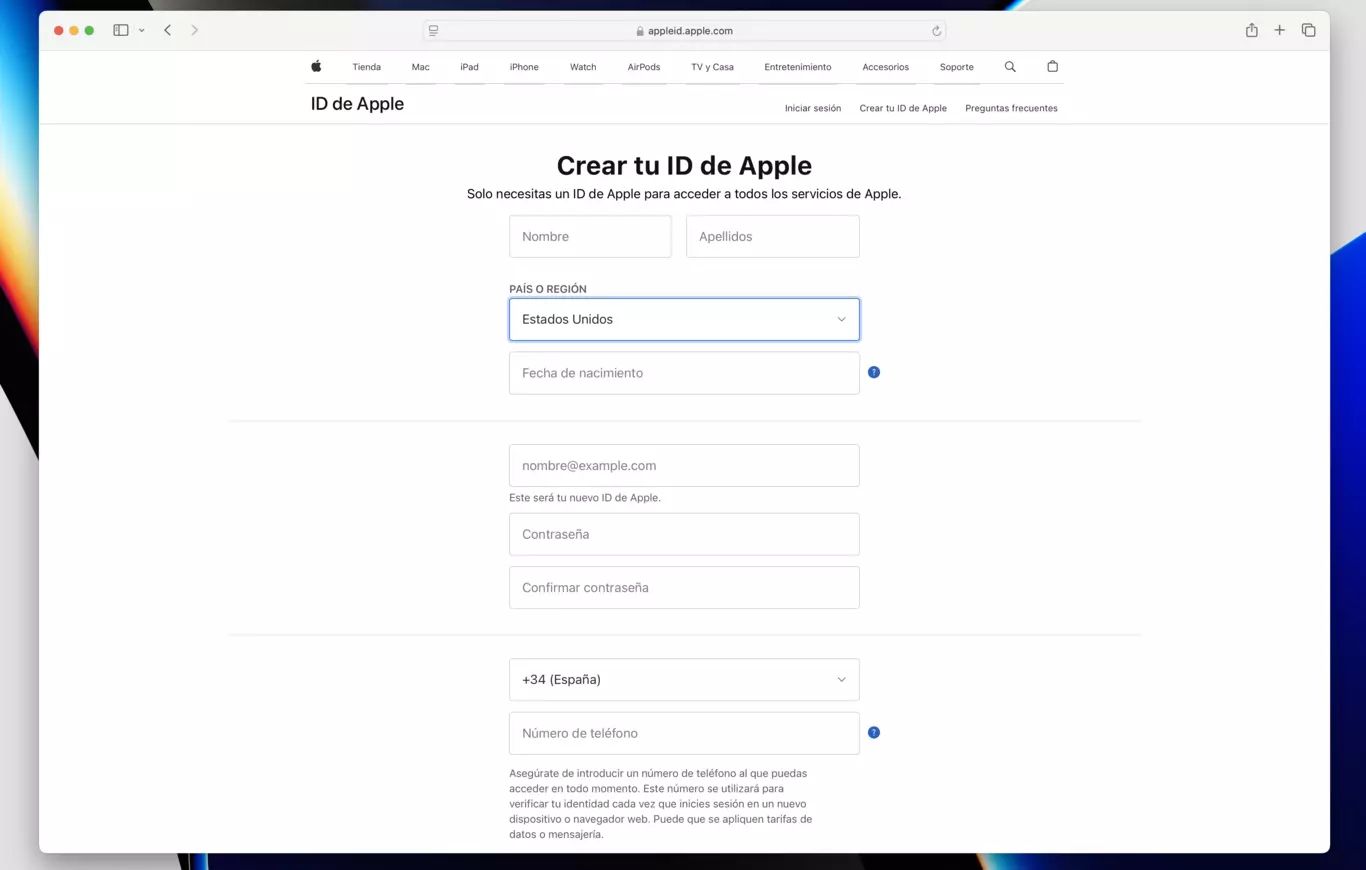Open the search icon in Apple navigation

coord(1010,67)
